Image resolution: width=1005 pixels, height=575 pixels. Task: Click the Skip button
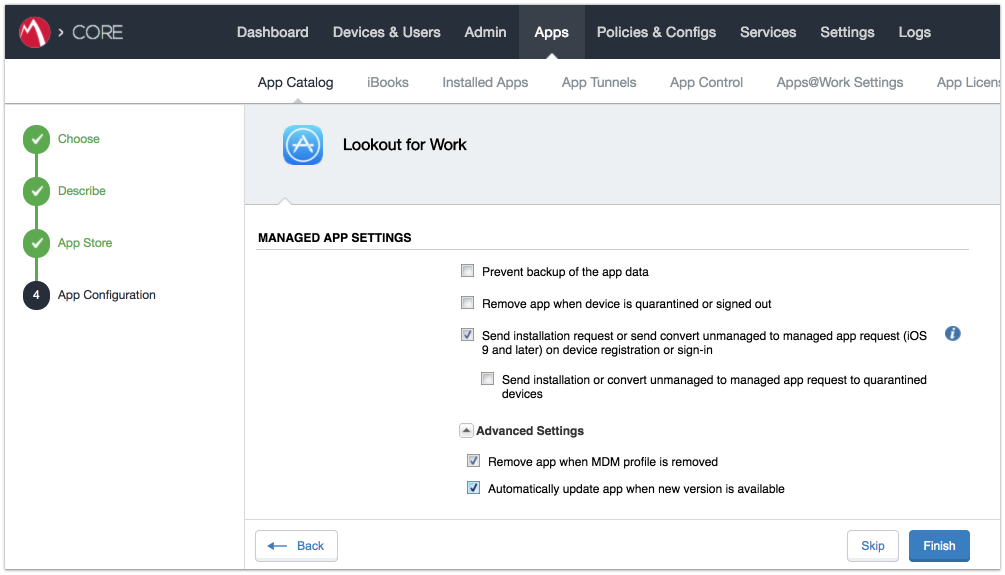(x=872, y=546)
